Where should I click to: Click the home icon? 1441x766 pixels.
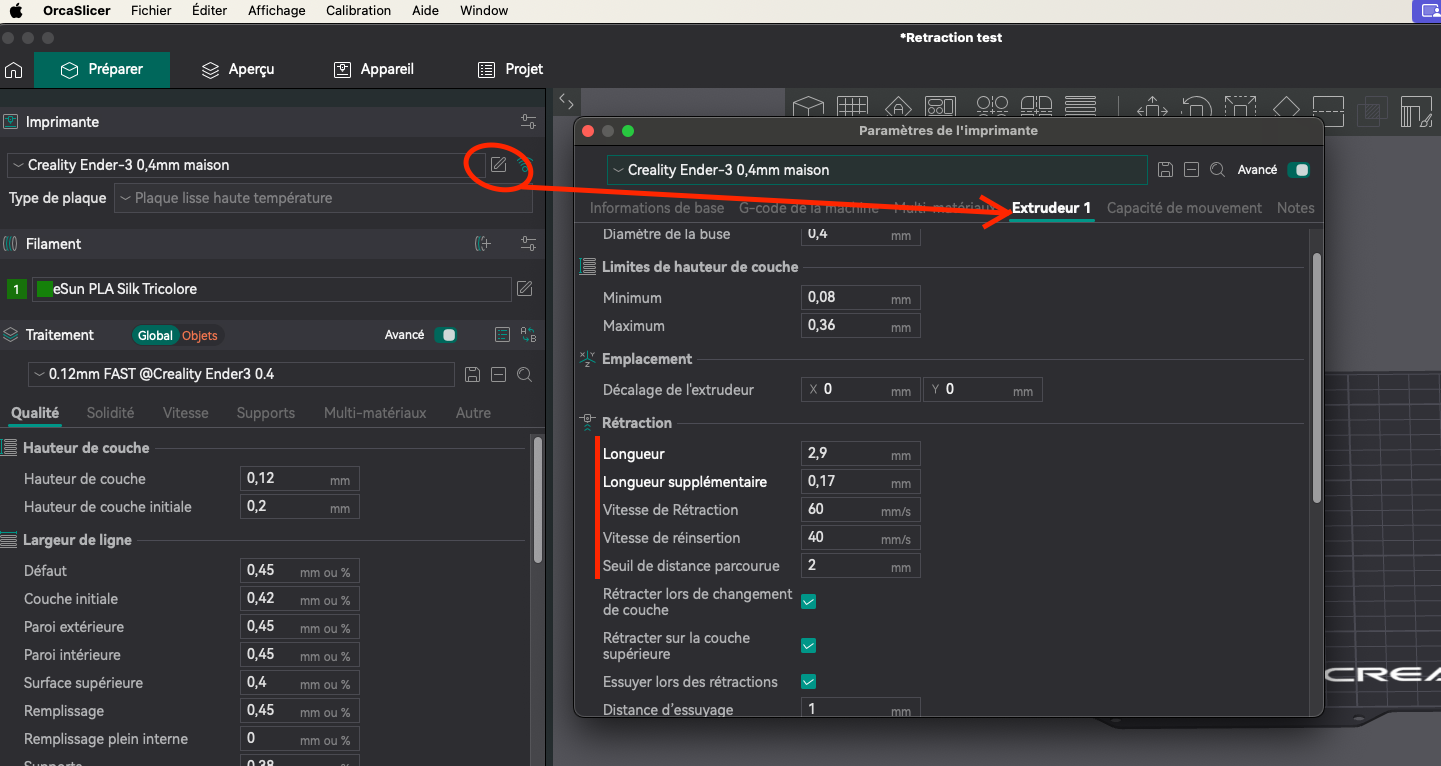pos(14,70)
